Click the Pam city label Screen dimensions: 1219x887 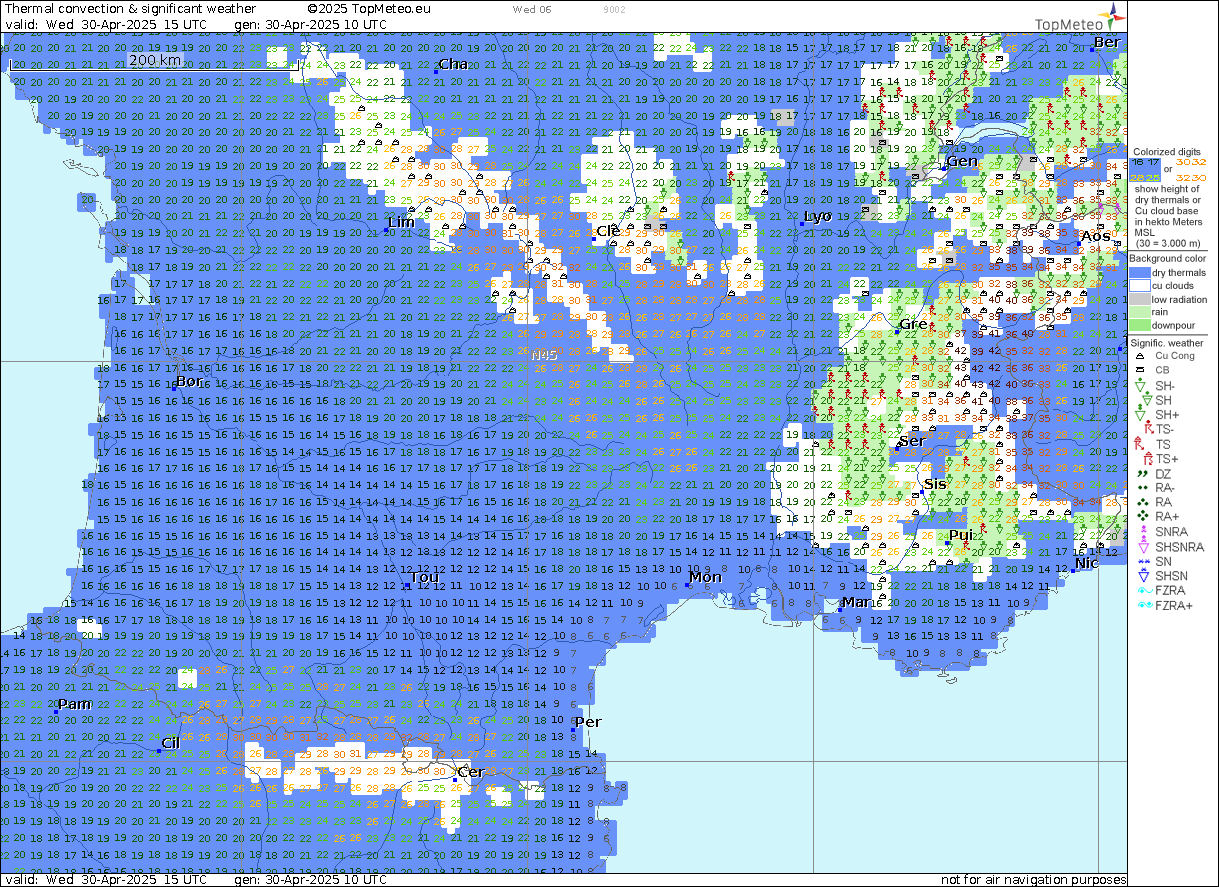75,704
